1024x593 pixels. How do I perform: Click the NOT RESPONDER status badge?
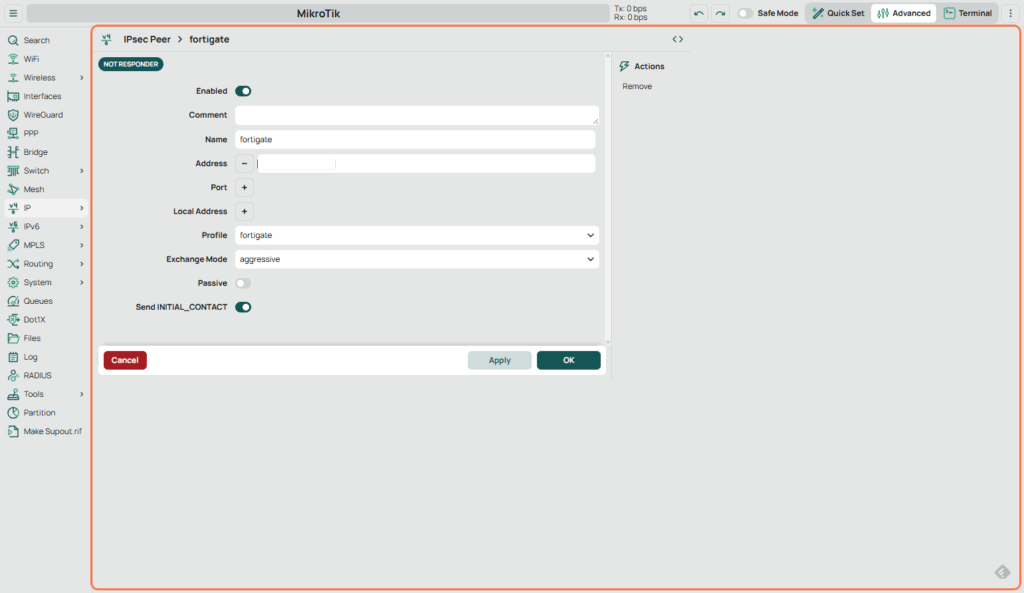coord(131,64)
